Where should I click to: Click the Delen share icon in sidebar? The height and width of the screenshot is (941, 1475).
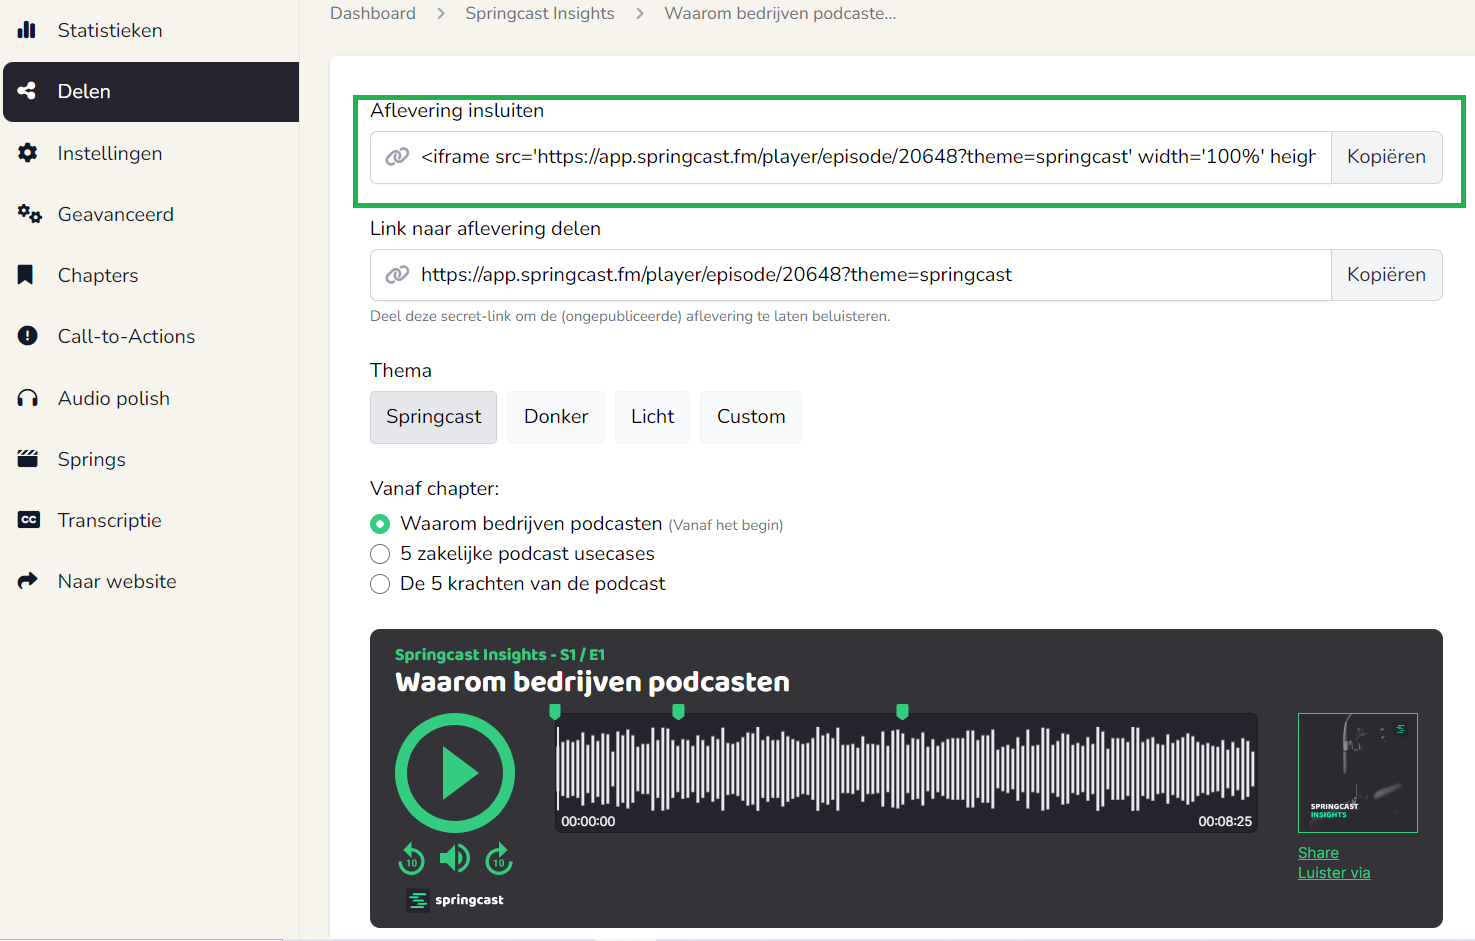tap(27, 91)
